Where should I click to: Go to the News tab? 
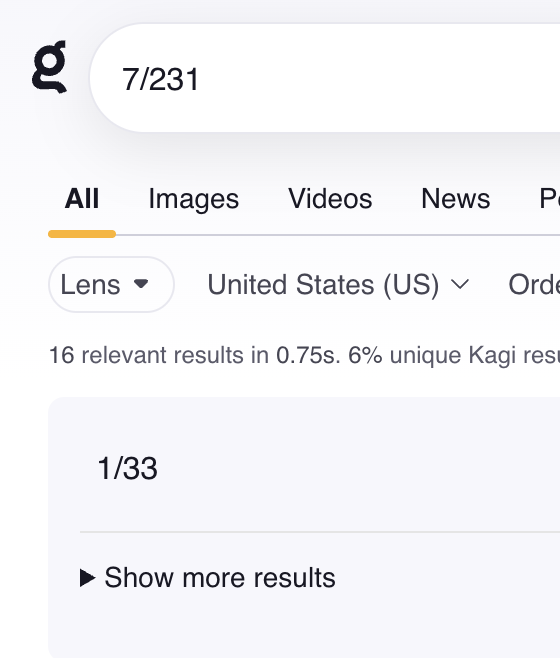point(455,198)
